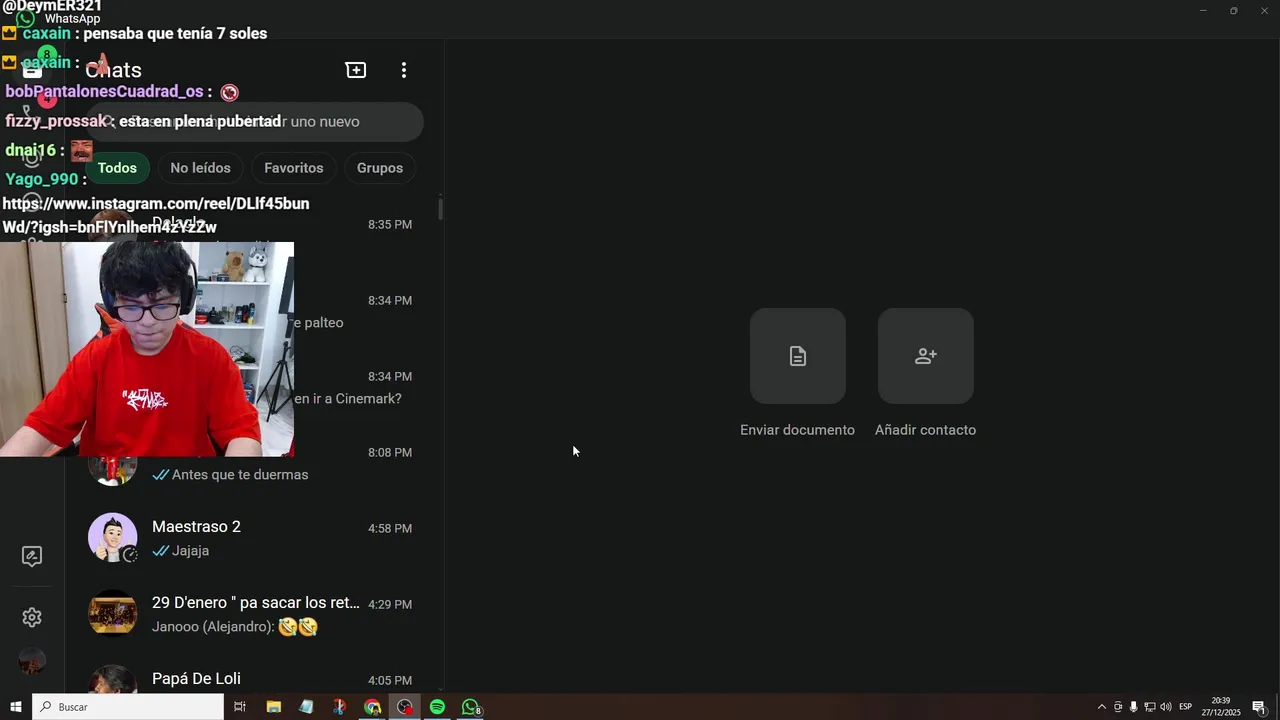Expand hidden system tray icons
The height and width of the screenshot is (720, 1280).
pyautogui.click(x=1102, y=707)
